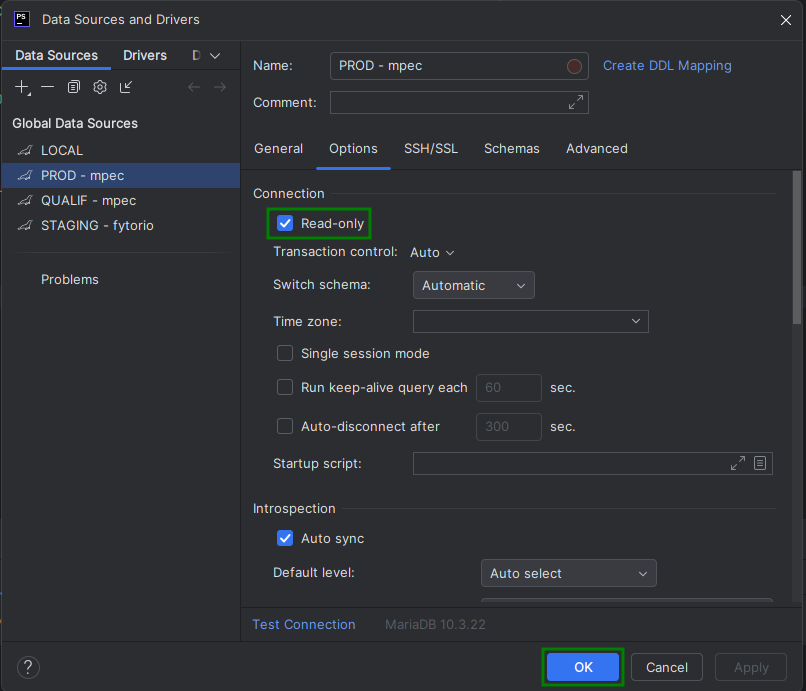Click the Create DDL Mapping link
This screenshot has height=691, width=806.
coord(667,65)
